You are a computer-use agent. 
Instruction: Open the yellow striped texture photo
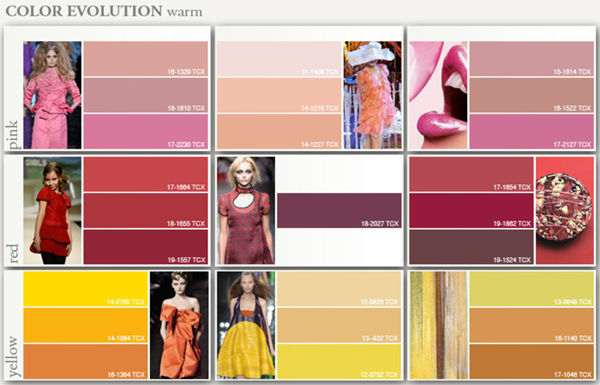point(439,325)
